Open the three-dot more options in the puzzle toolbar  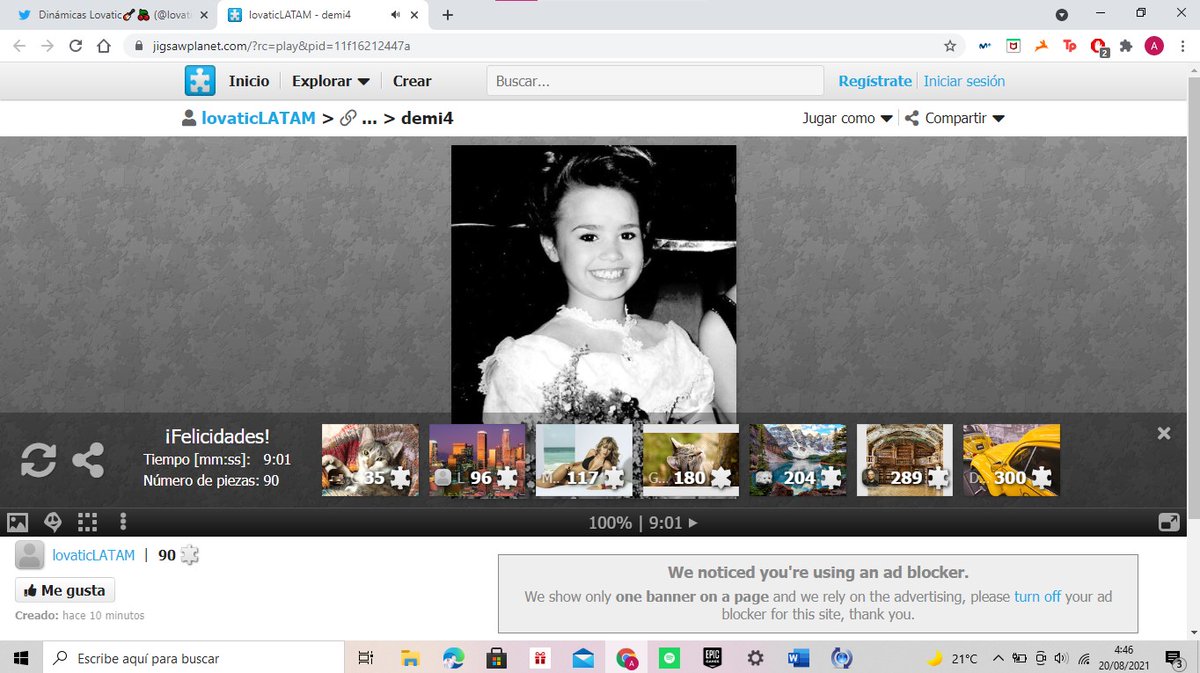(123, 522)
